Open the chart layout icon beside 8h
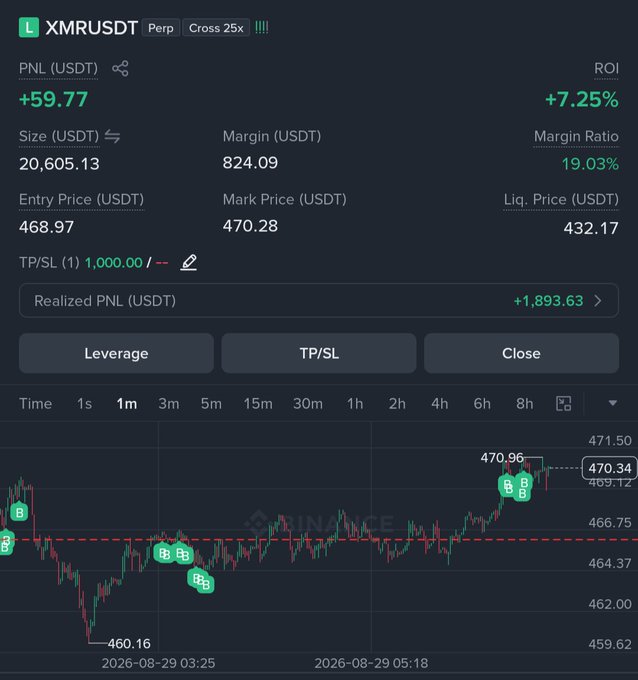Image resolution: width=638 pixels, height=680 pixels. pos(563,404)
